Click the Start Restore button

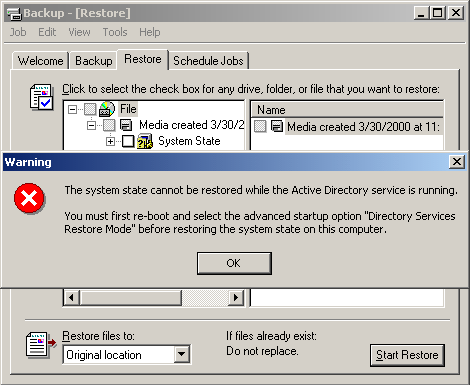tap(407, 355)
